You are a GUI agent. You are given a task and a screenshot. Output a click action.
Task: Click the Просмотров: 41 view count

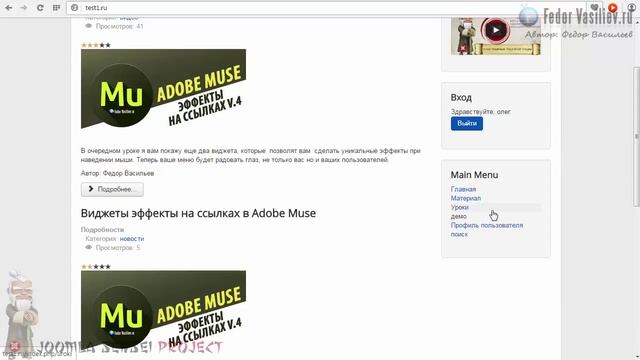coord(120,26)
